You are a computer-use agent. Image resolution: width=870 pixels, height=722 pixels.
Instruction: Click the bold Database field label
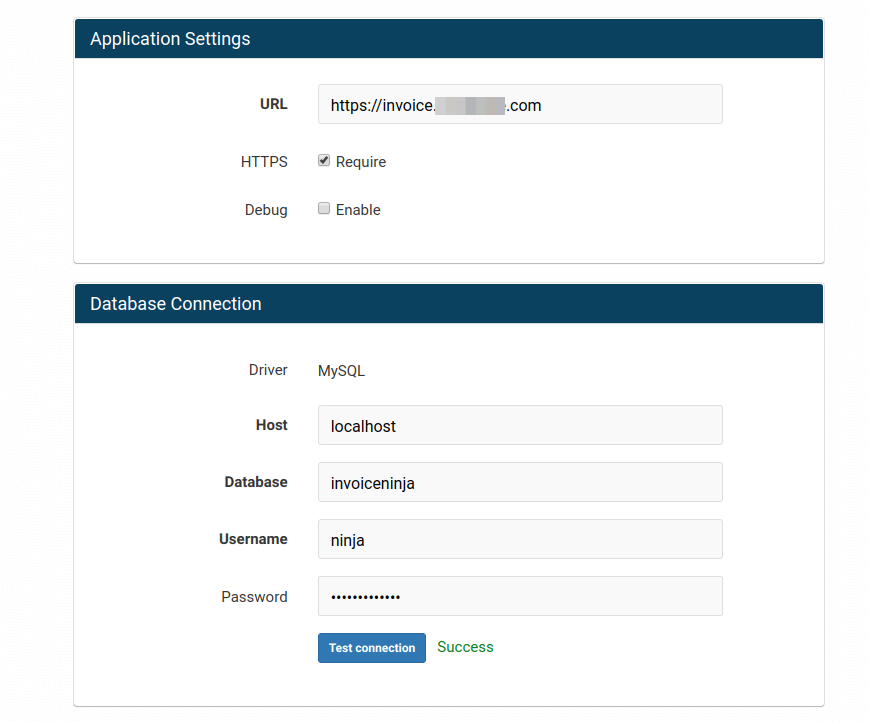256,482
